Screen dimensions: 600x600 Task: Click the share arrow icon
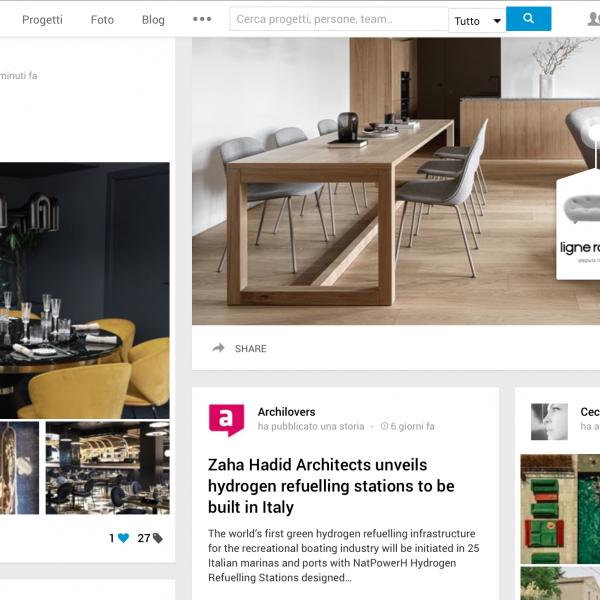[x=218, y=348]
